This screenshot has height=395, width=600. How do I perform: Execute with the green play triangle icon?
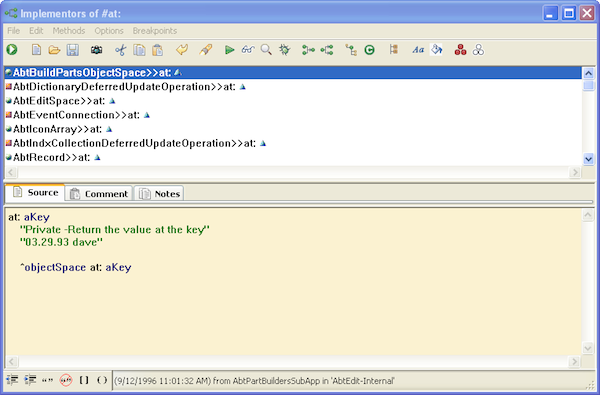(x=230, y=50)
